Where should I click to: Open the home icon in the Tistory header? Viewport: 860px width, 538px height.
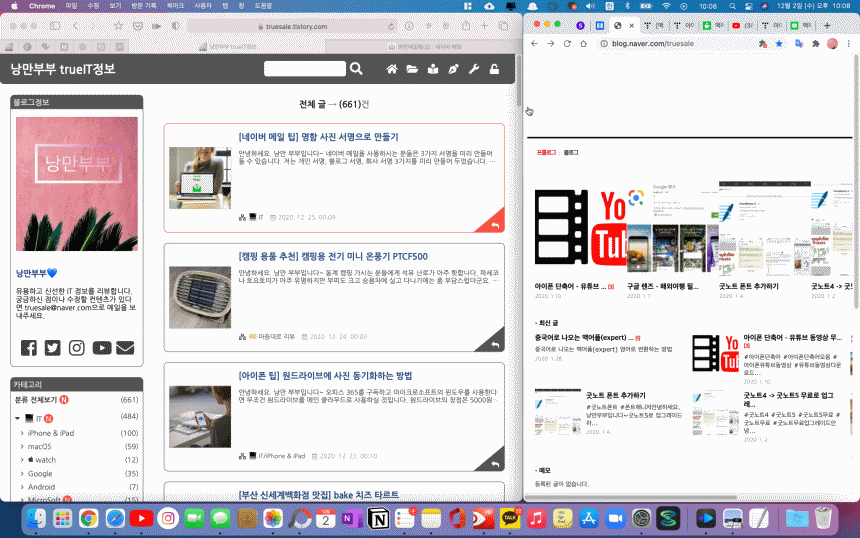[392, 69]
